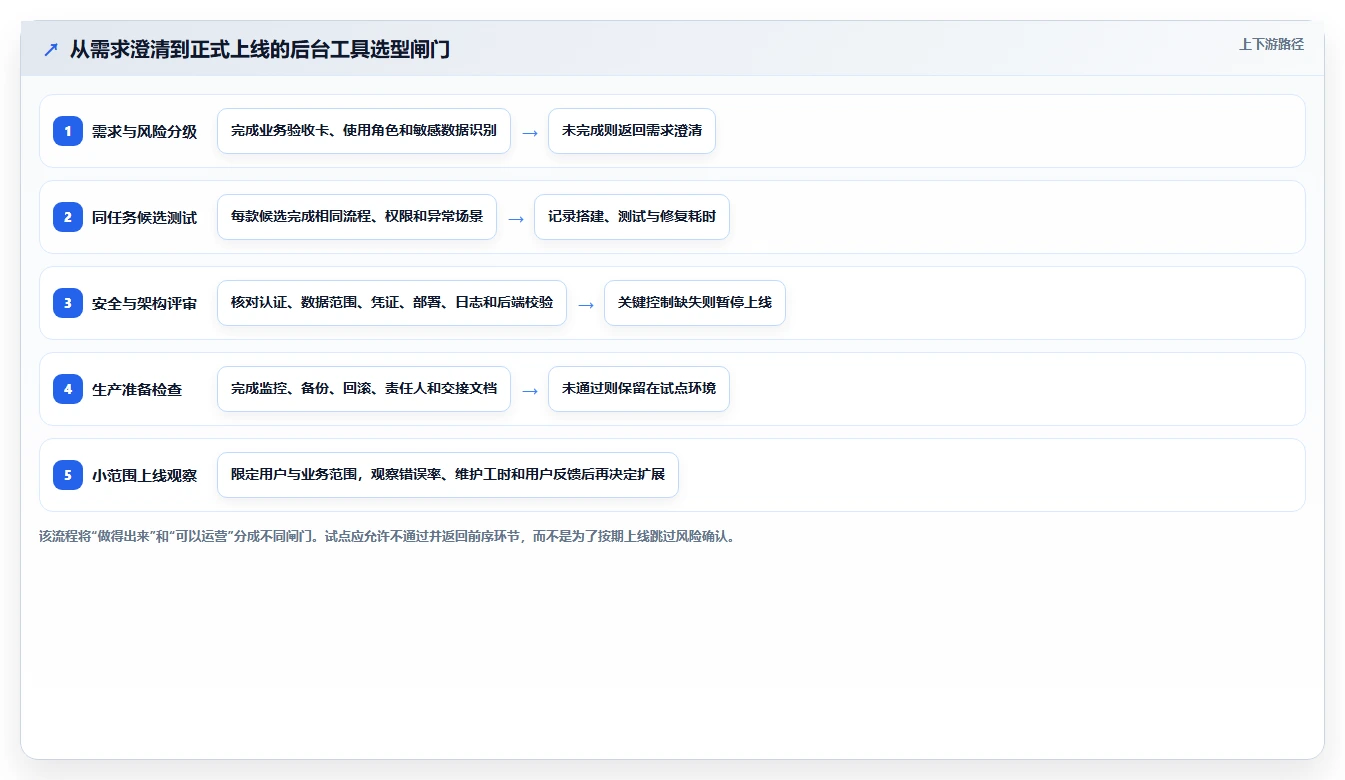Click the arrow icon beside the header title
This screenshot has height=780, width=1345.
pos(50,49)
